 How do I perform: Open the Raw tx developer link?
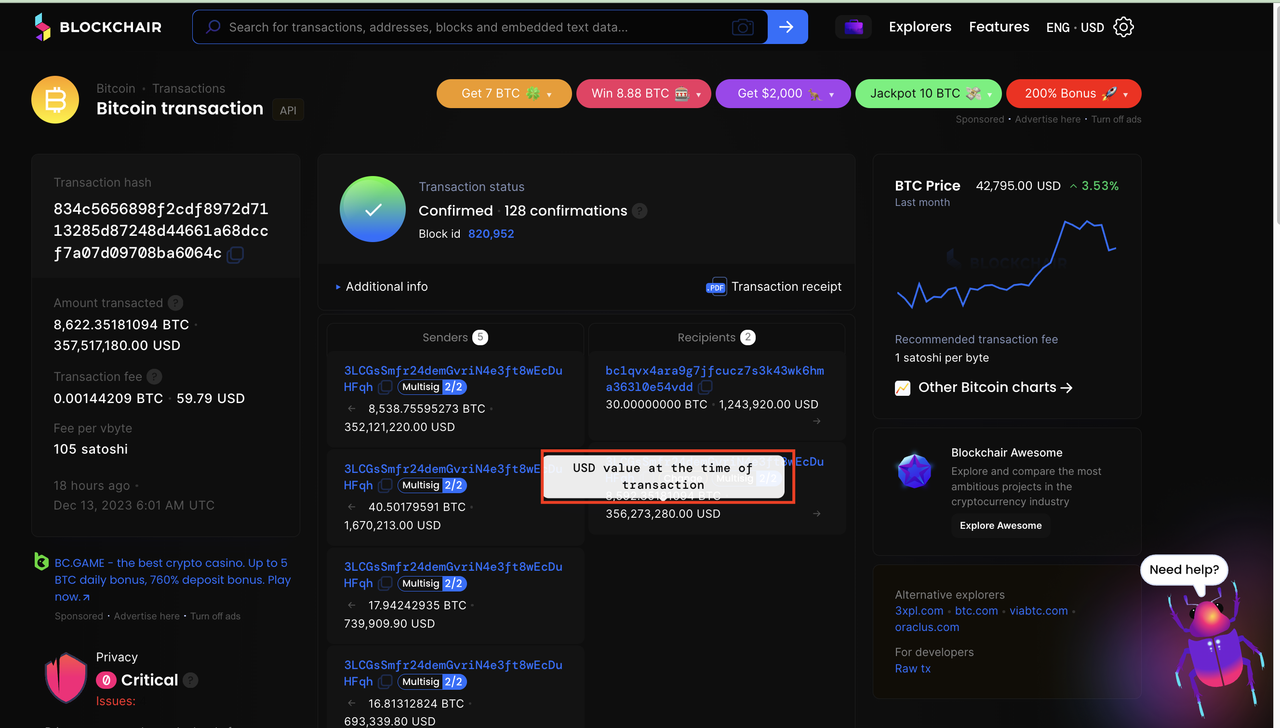912,669
